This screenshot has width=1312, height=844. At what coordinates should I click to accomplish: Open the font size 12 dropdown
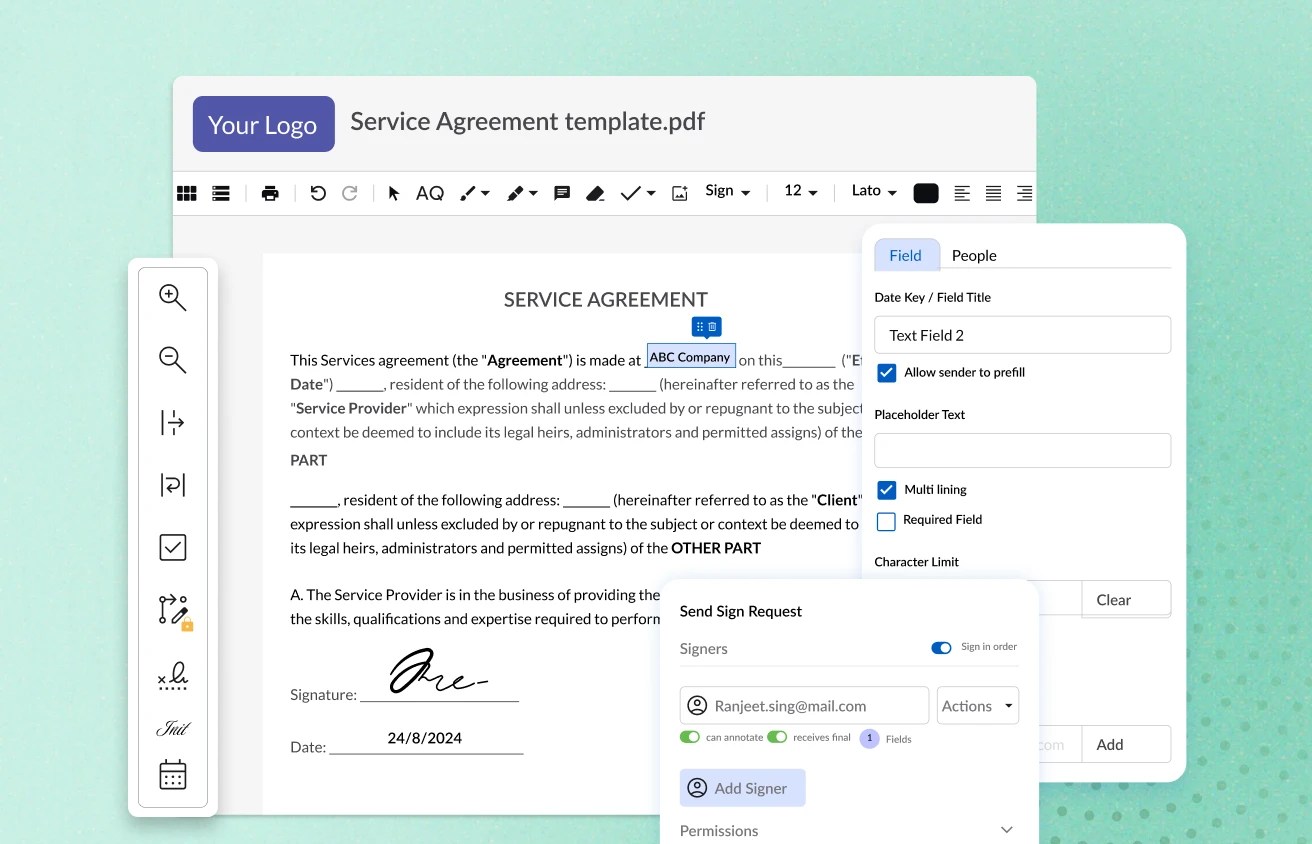[801, 191]
